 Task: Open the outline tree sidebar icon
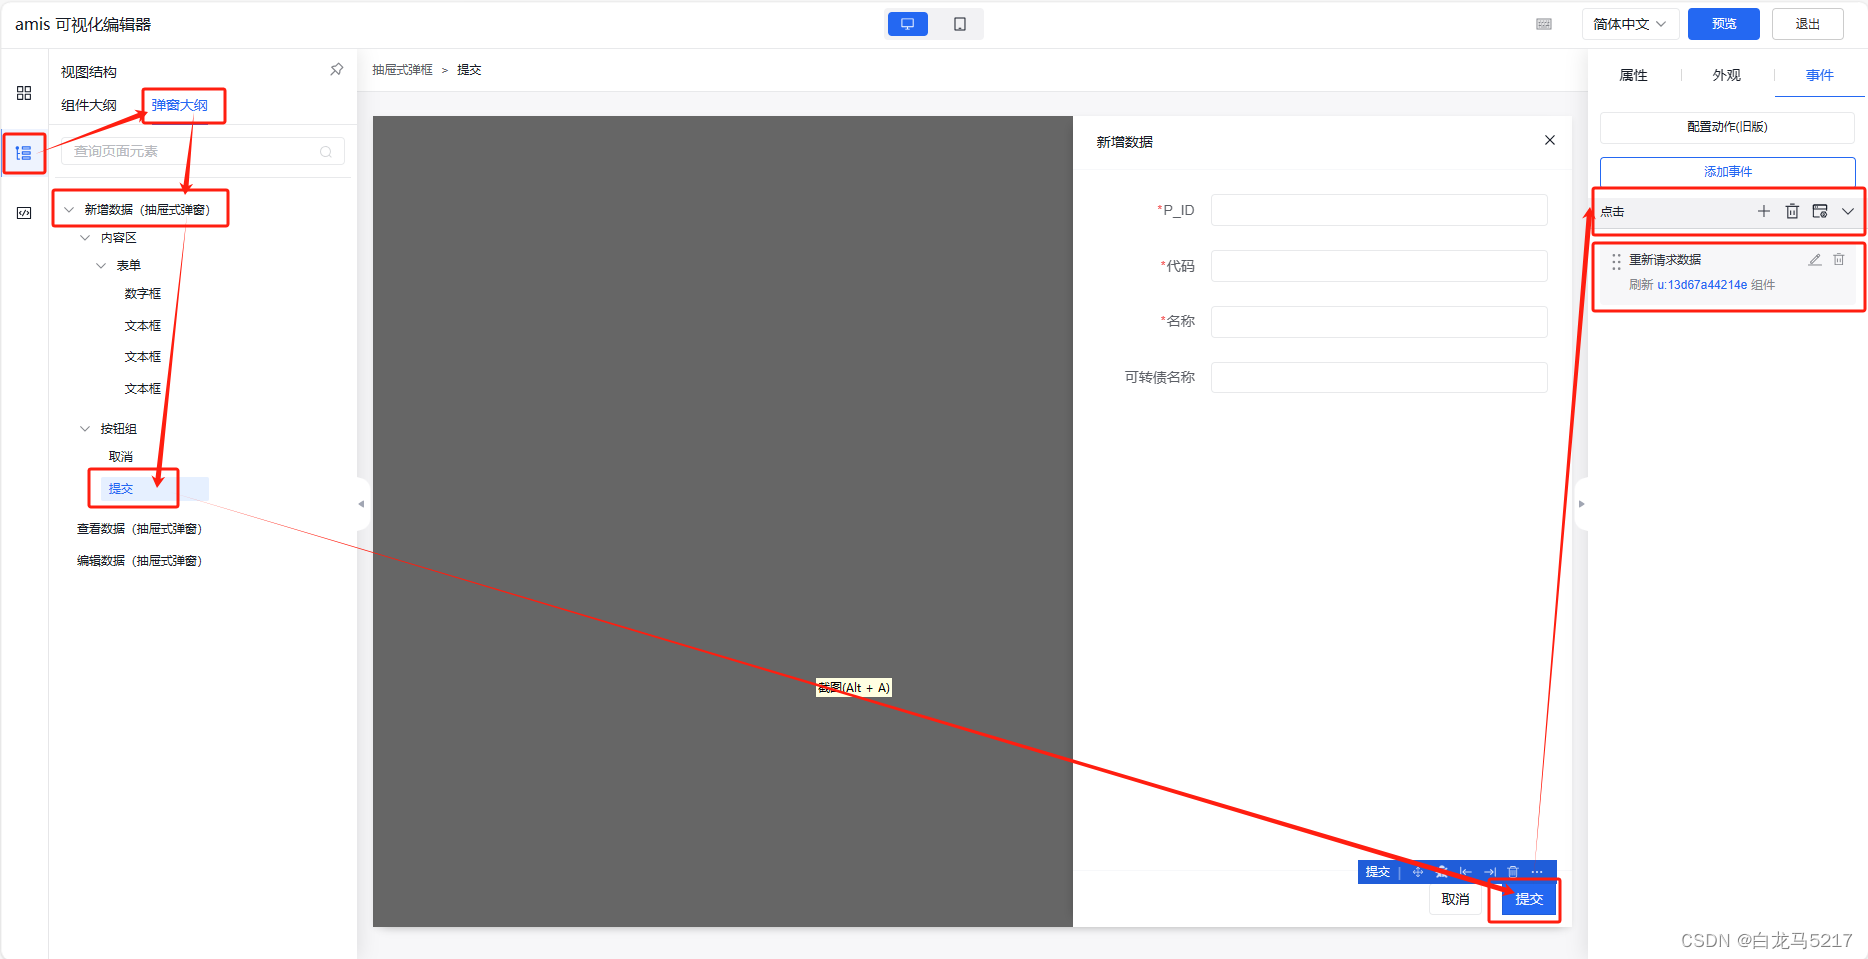(x=24, y=153)
